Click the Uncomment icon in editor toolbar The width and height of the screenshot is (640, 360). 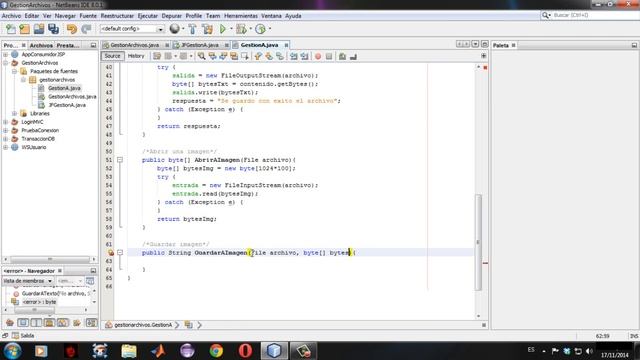[353, 56]
